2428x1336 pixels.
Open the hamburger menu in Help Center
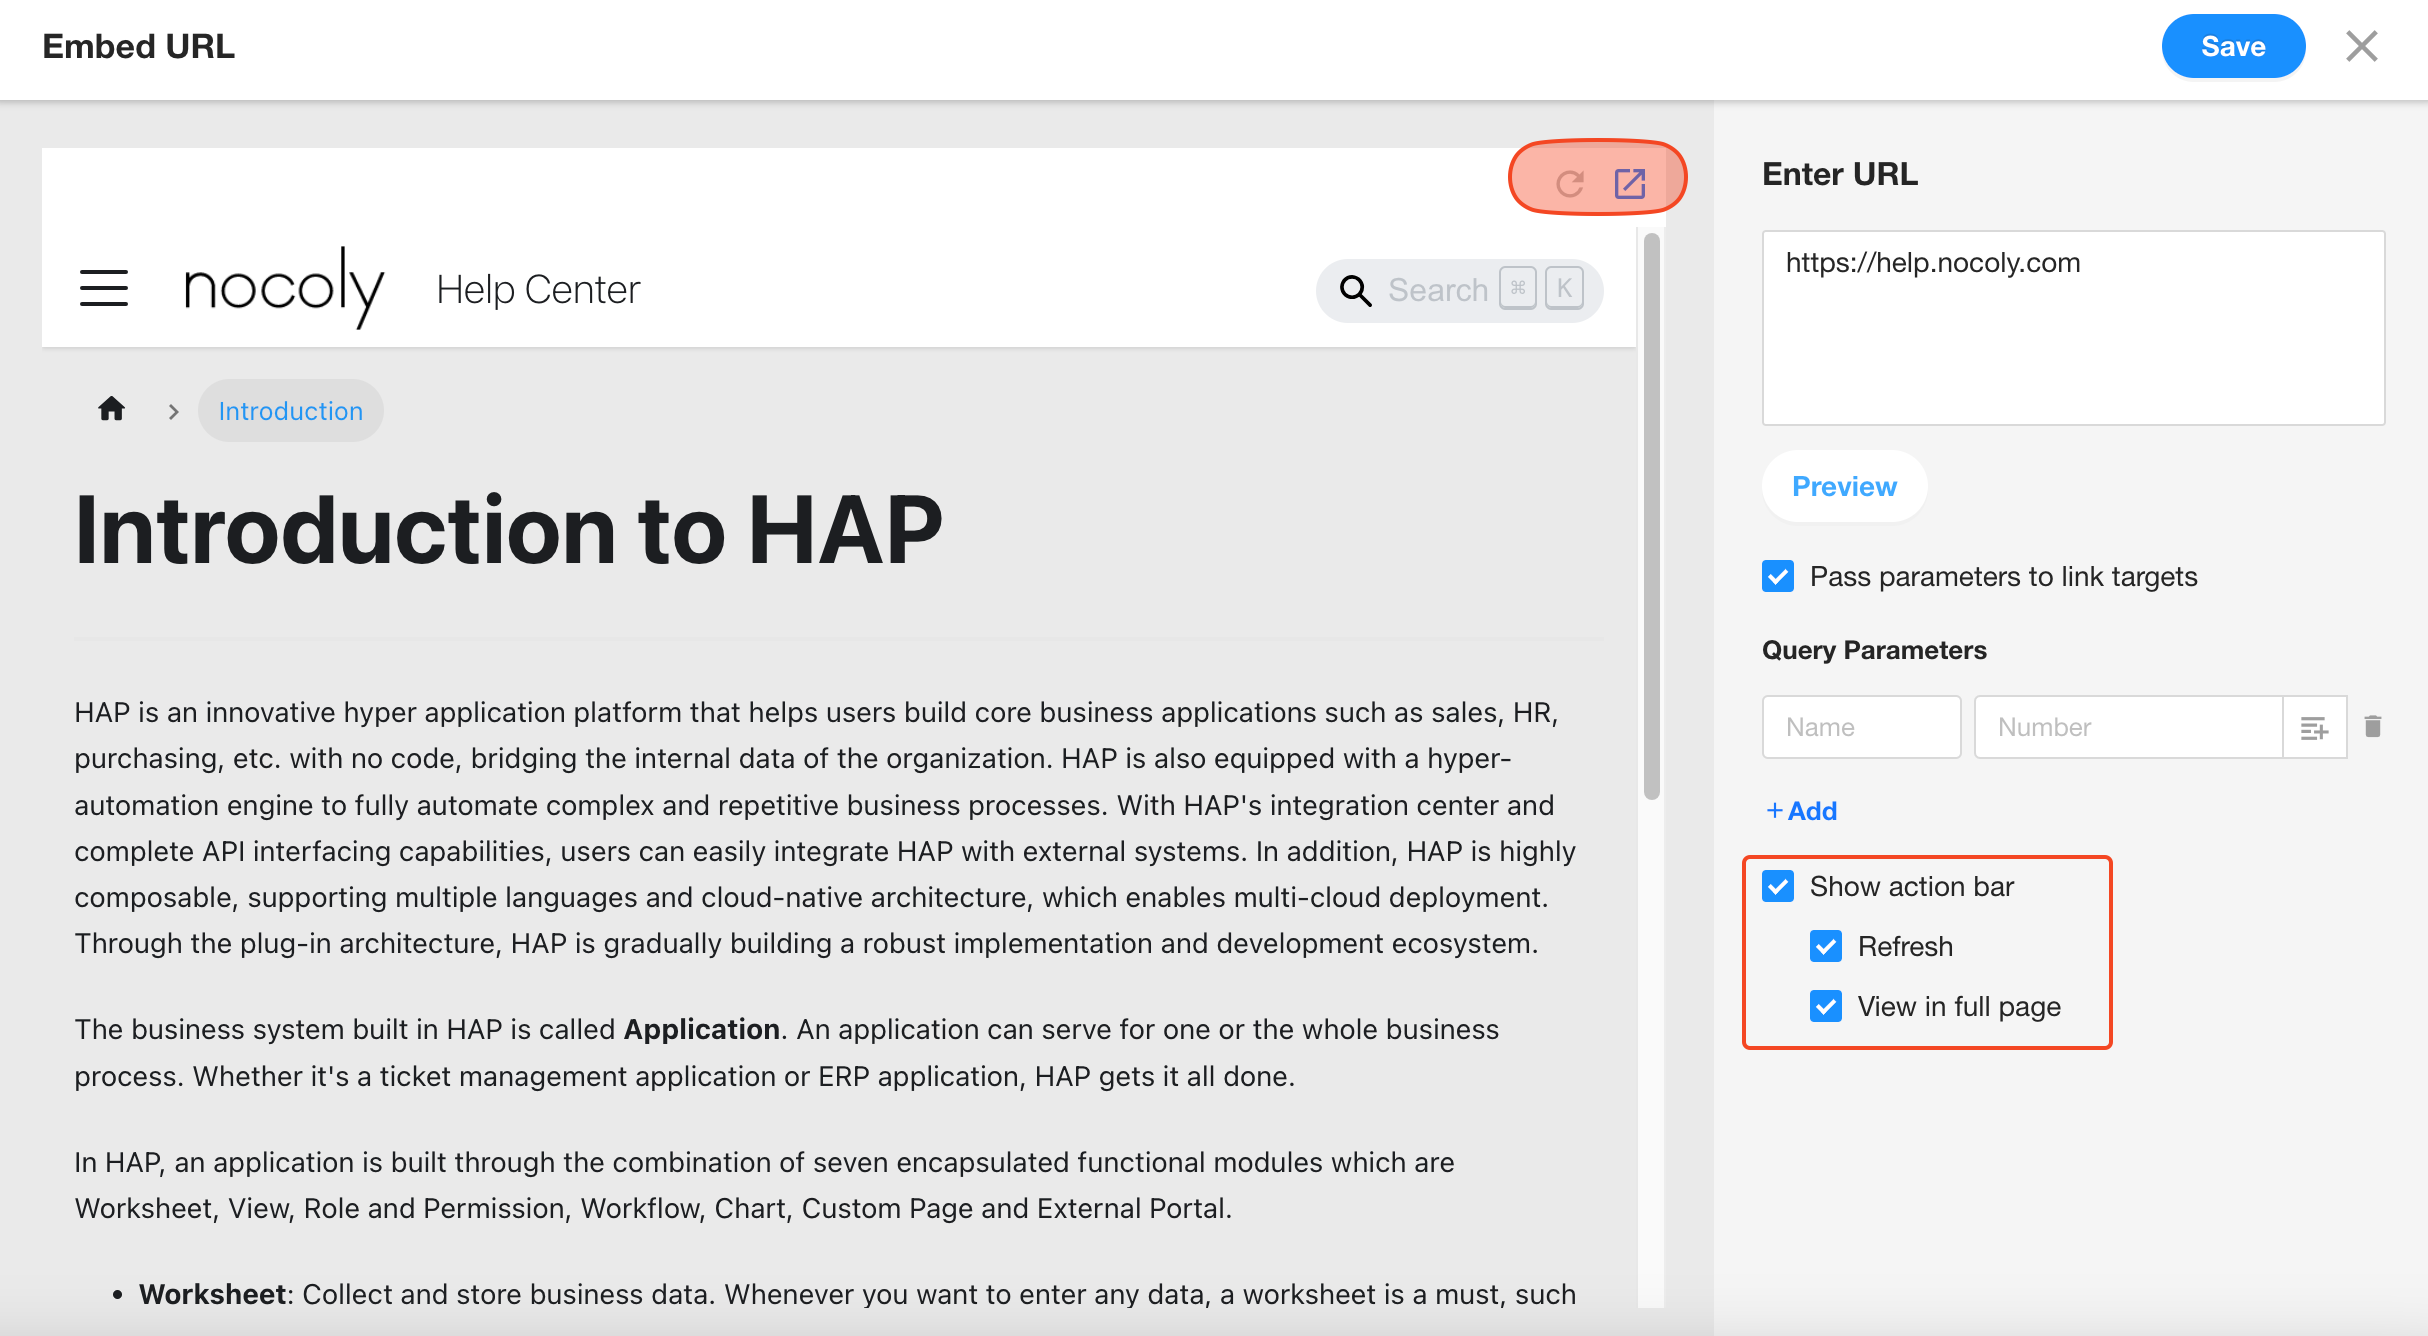[104, 288]
